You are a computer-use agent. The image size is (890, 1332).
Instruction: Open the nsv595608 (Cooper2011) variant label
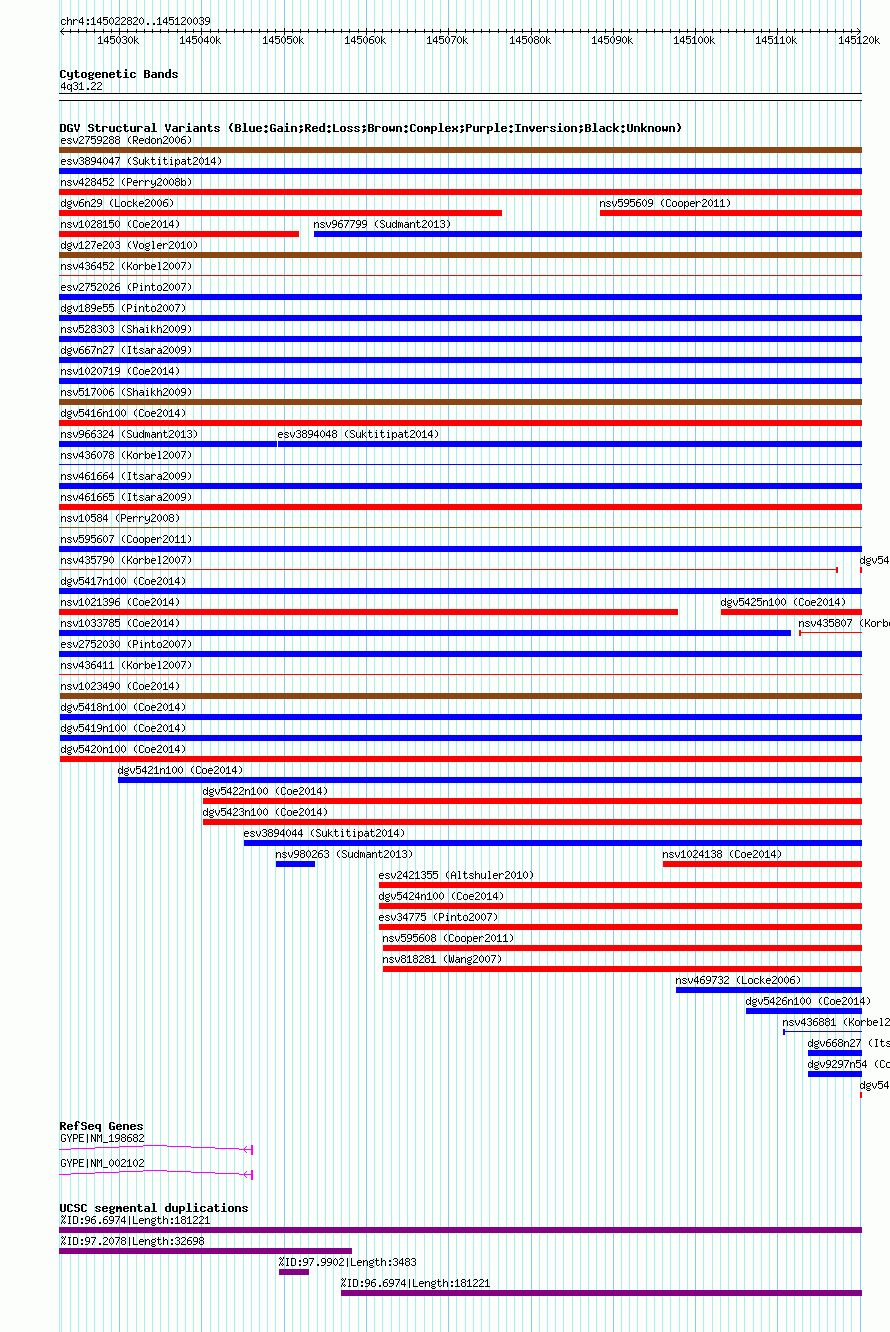[448, 938]
